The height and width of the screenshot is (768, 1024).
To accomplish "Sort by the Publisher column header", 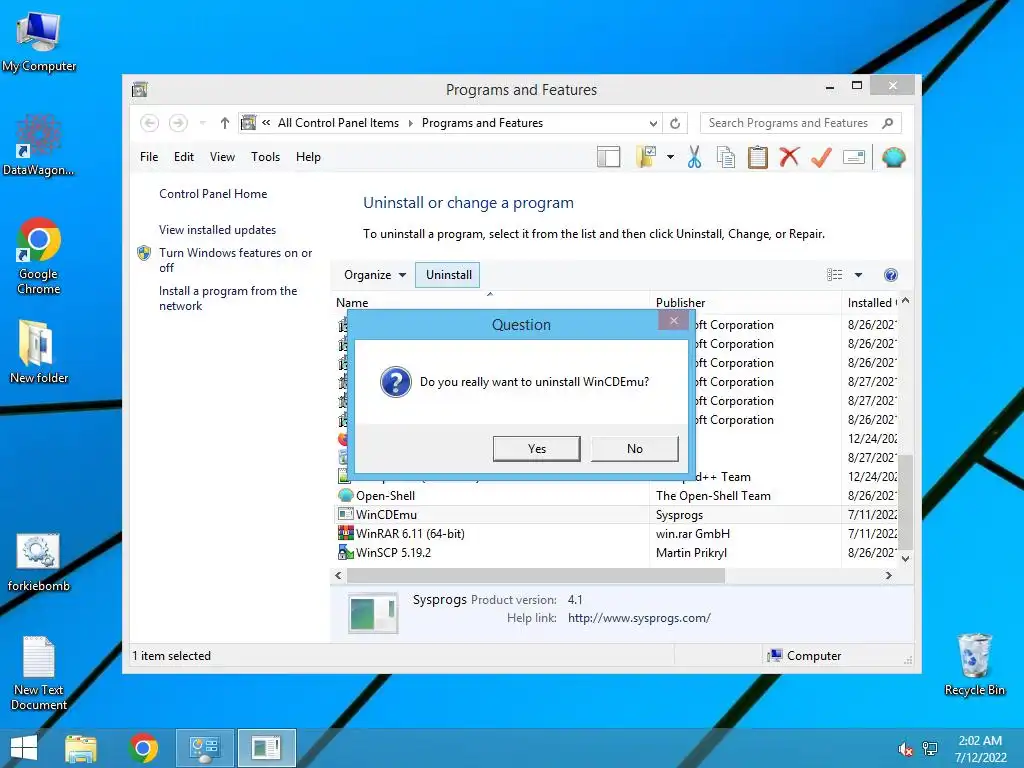I will click(745, 302).
